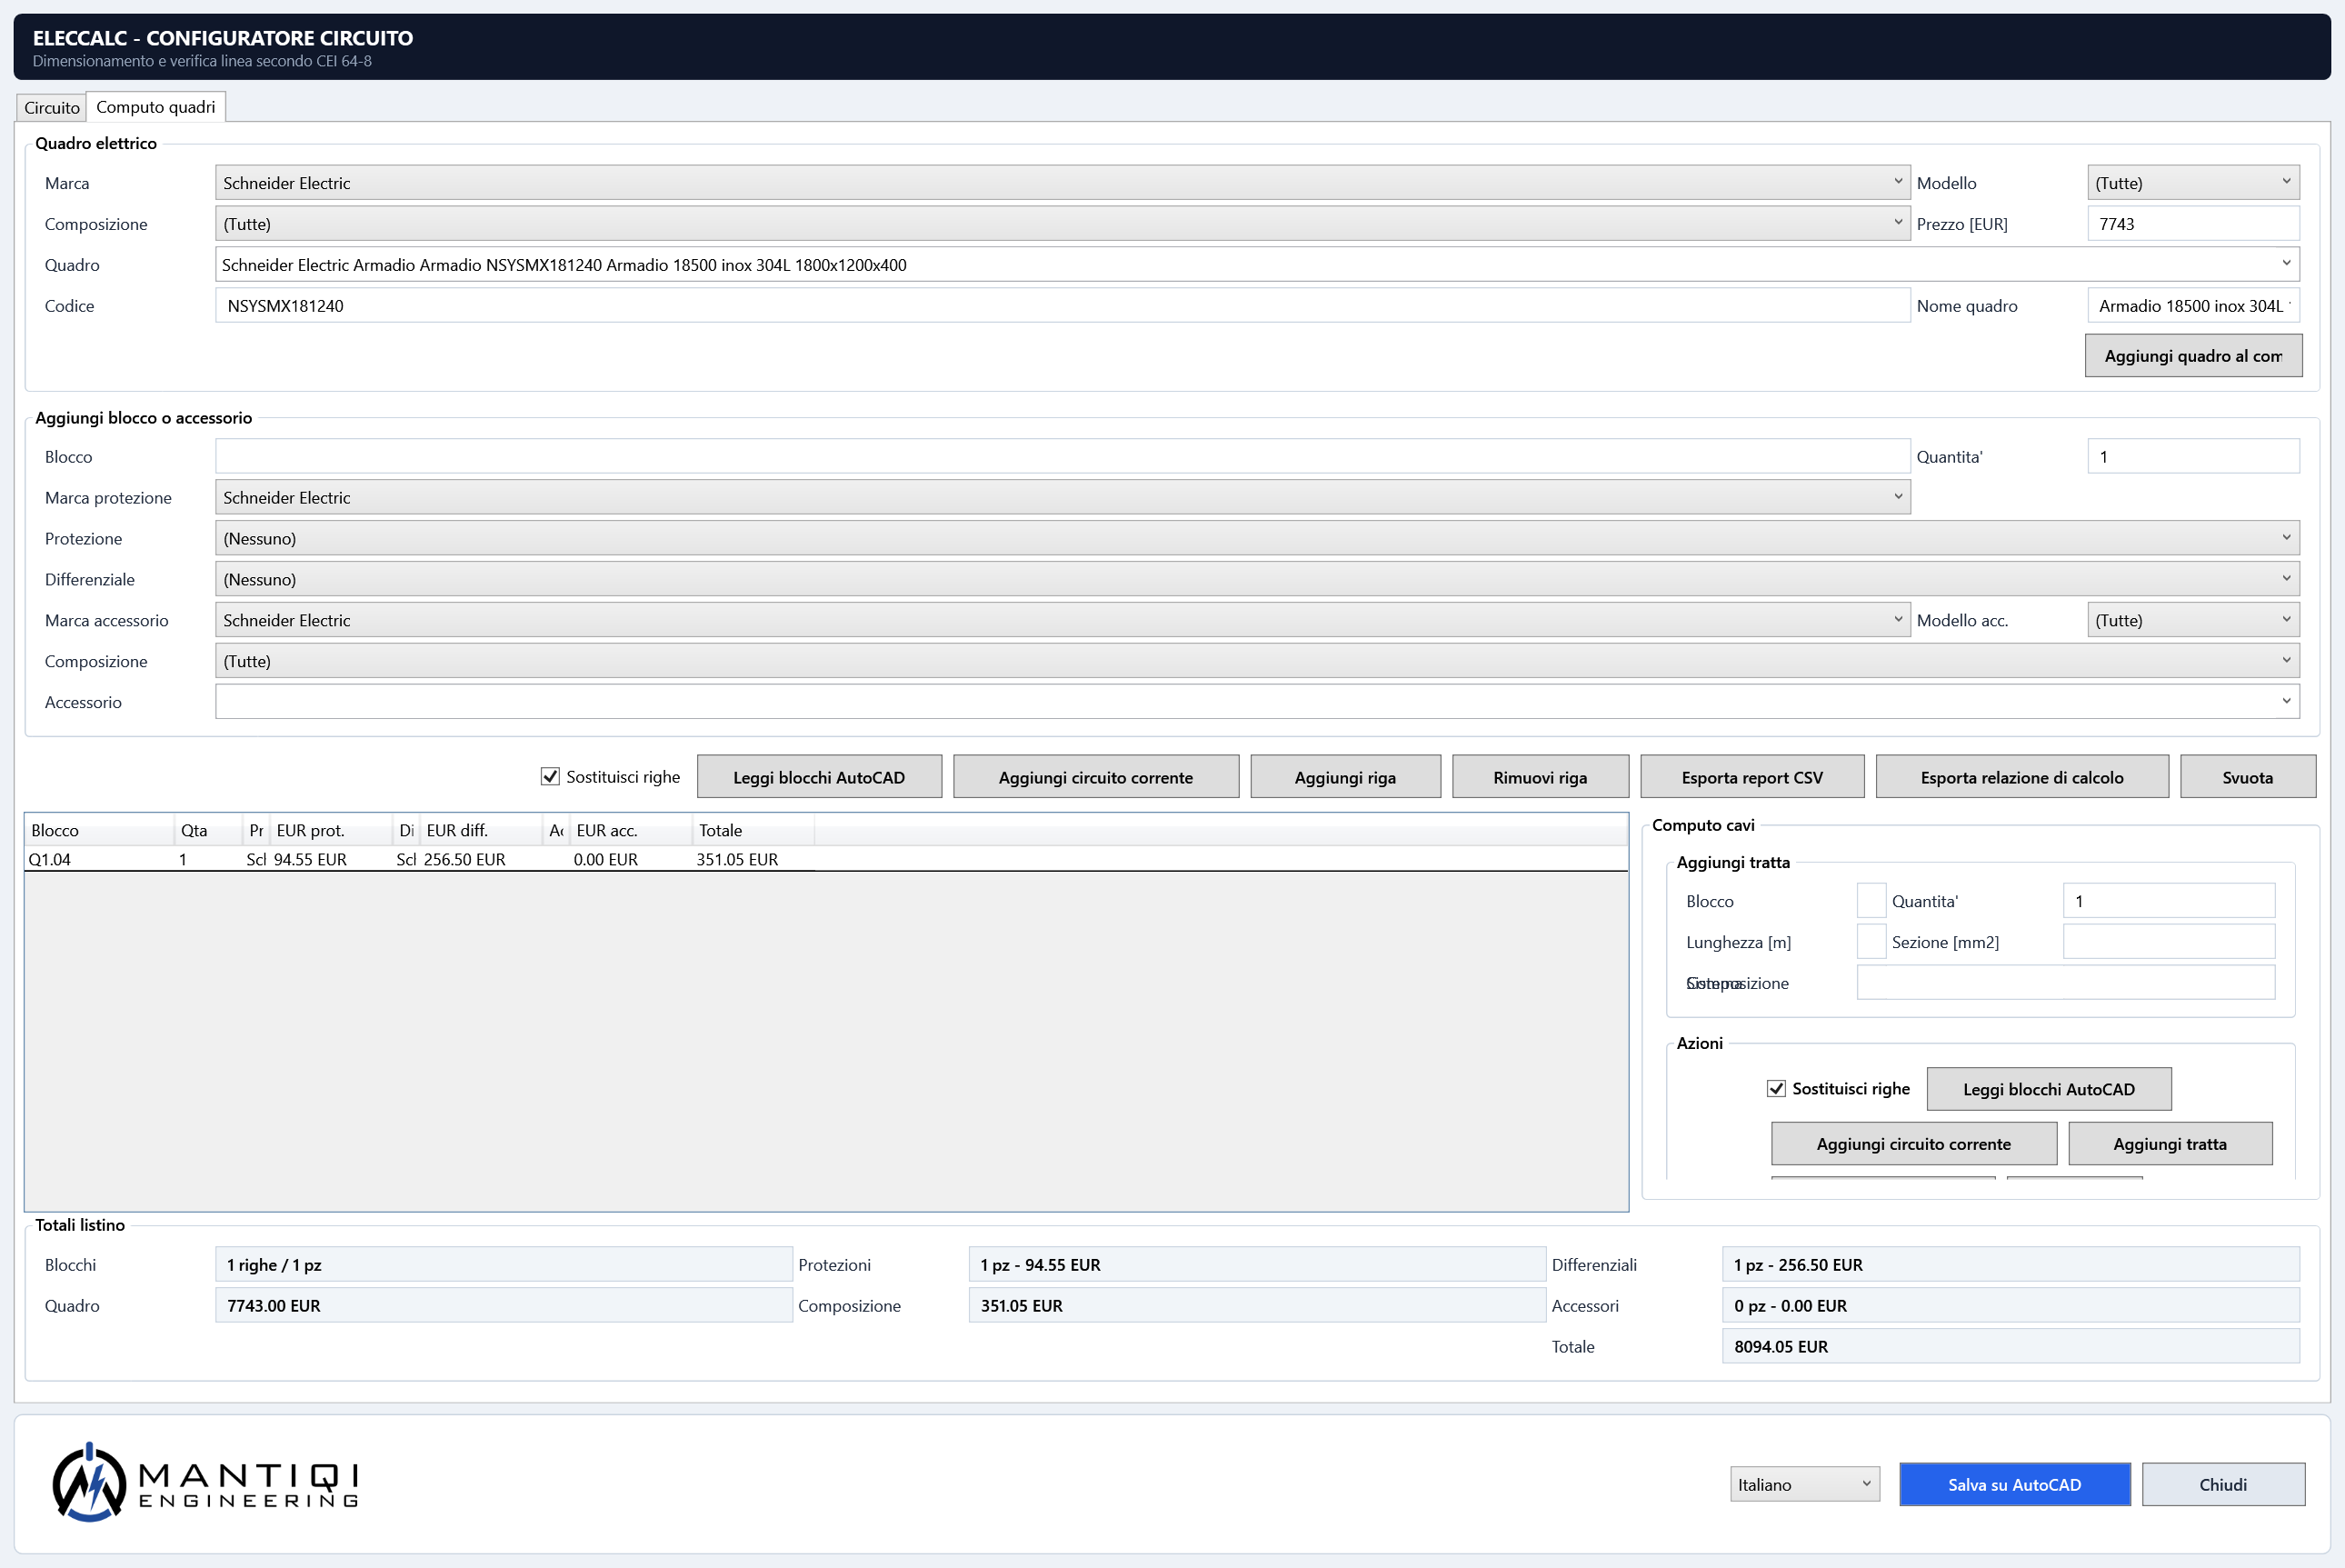
Task: Click the Differenziali total '1 pz - 256.50 EUR'
Action: tap(2011, 1265)
